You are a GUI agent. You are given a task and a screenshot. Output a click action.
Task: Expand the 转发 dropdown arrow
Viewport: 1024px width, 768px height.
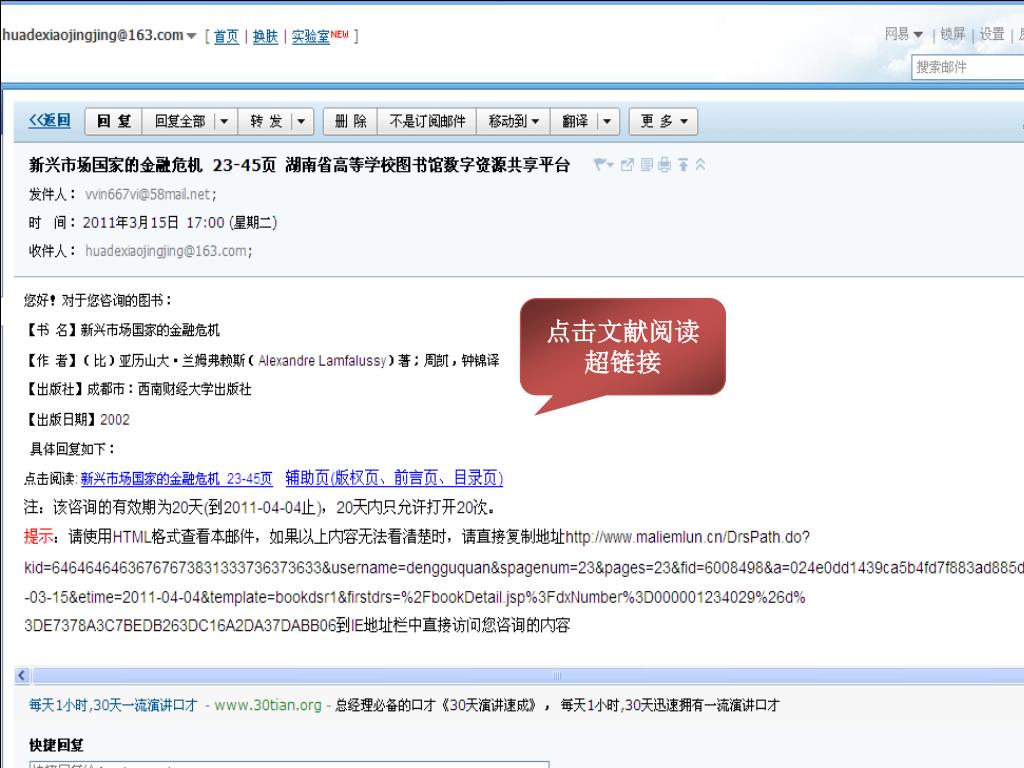click(x=301, y=121)
